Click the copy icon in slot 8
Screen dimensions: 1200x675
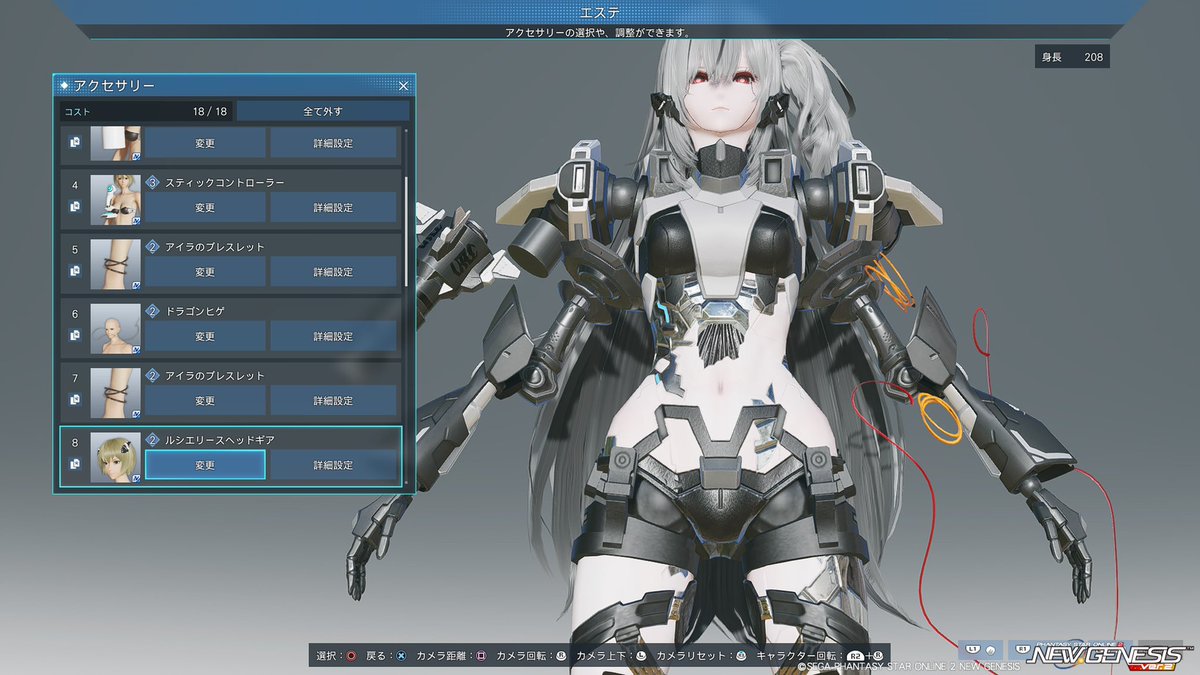[75, 464]
